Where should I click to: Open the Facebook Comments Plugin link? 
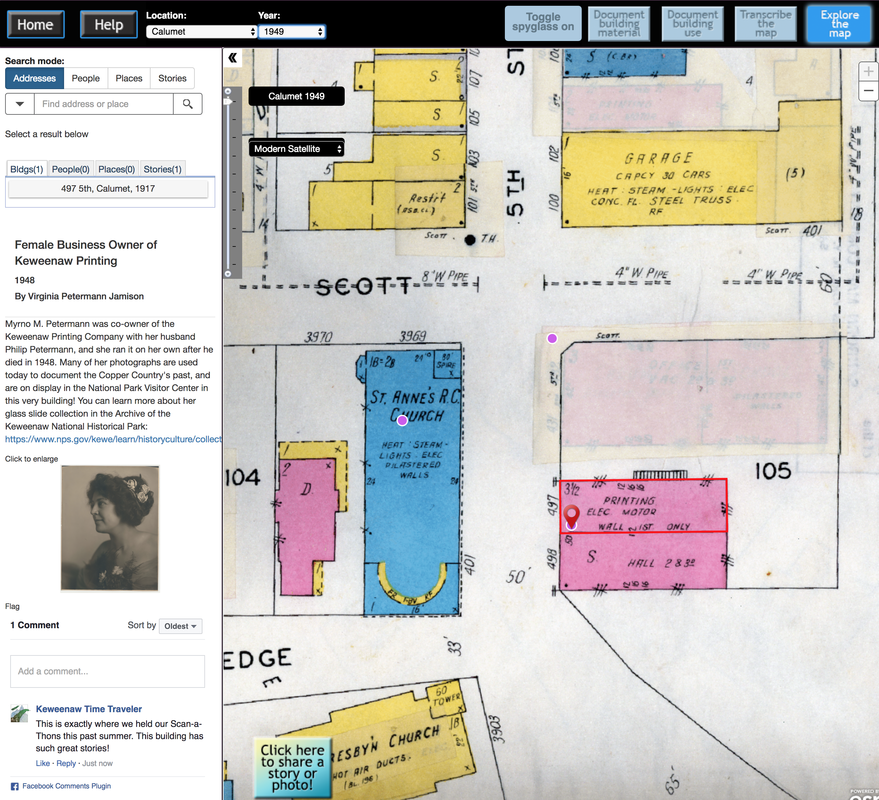[x=66, y=786]
